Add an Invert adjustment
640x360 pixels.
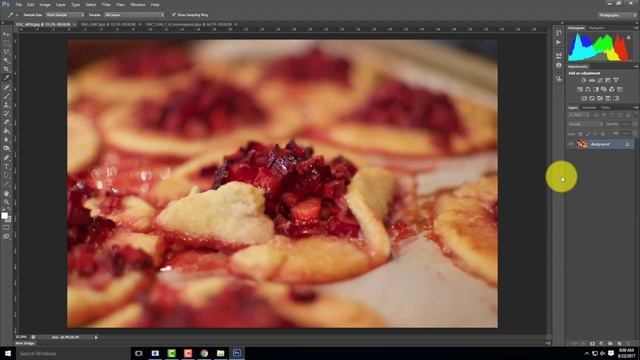[x=584, y=98]
